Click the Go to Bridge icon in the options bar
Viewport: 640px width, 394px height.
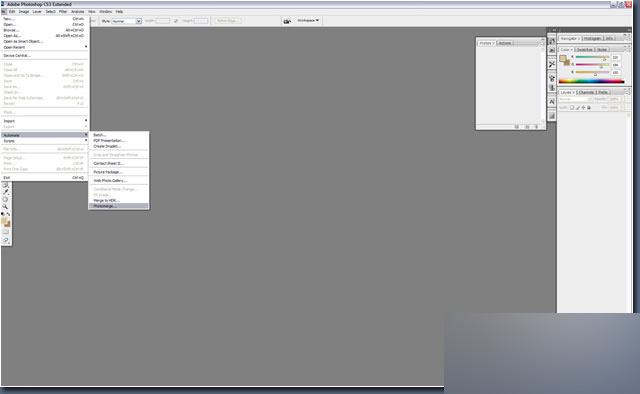287,21
